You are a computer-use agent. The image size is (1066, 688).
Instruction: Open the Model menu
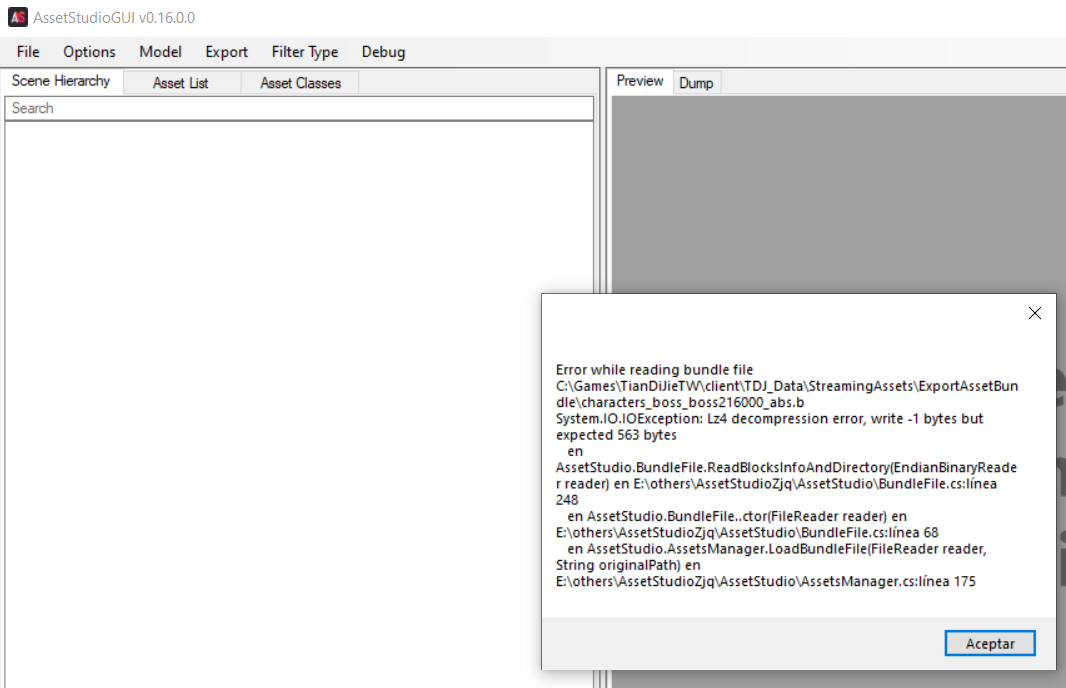[x=160, y=51]
